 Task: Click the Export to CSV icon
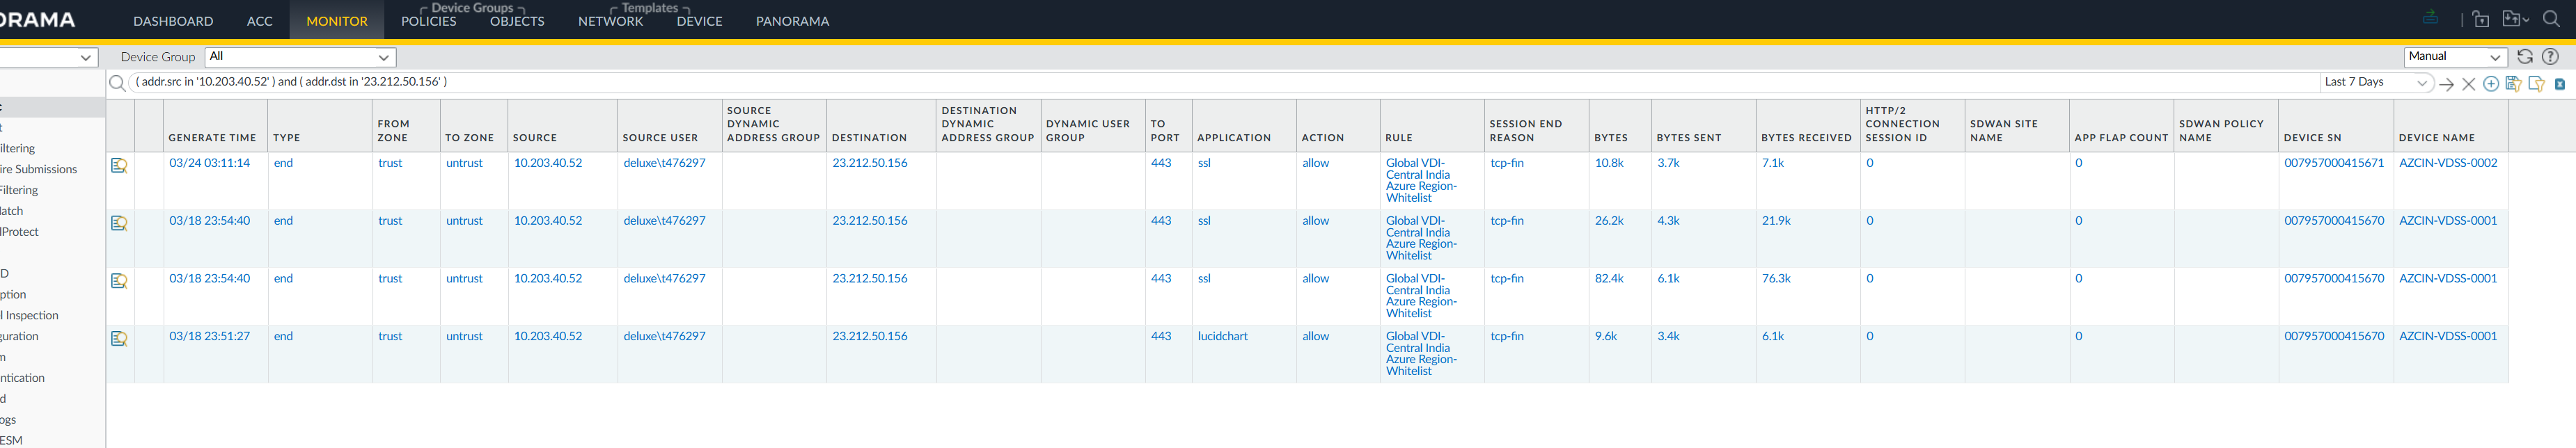[2559, 84]
